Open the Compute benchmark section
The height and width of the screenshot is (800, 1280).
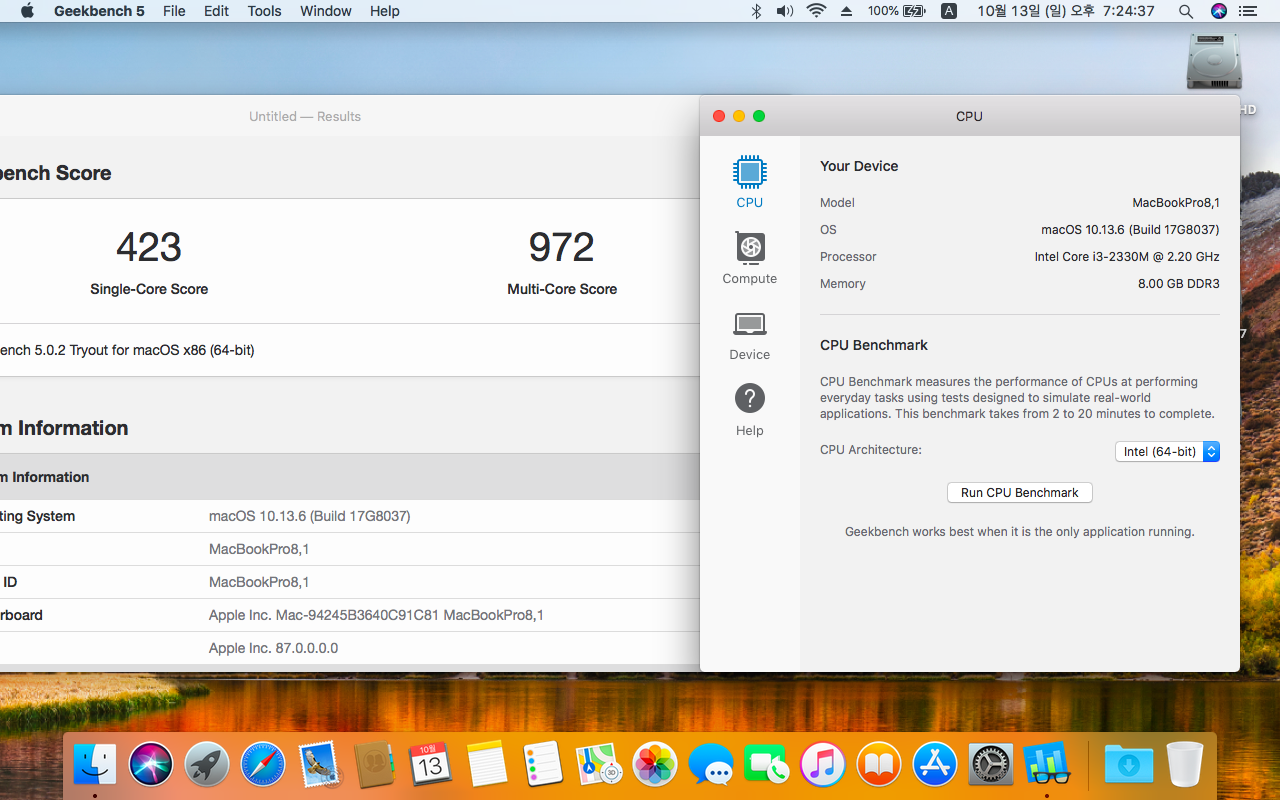(x=750, y=258)
